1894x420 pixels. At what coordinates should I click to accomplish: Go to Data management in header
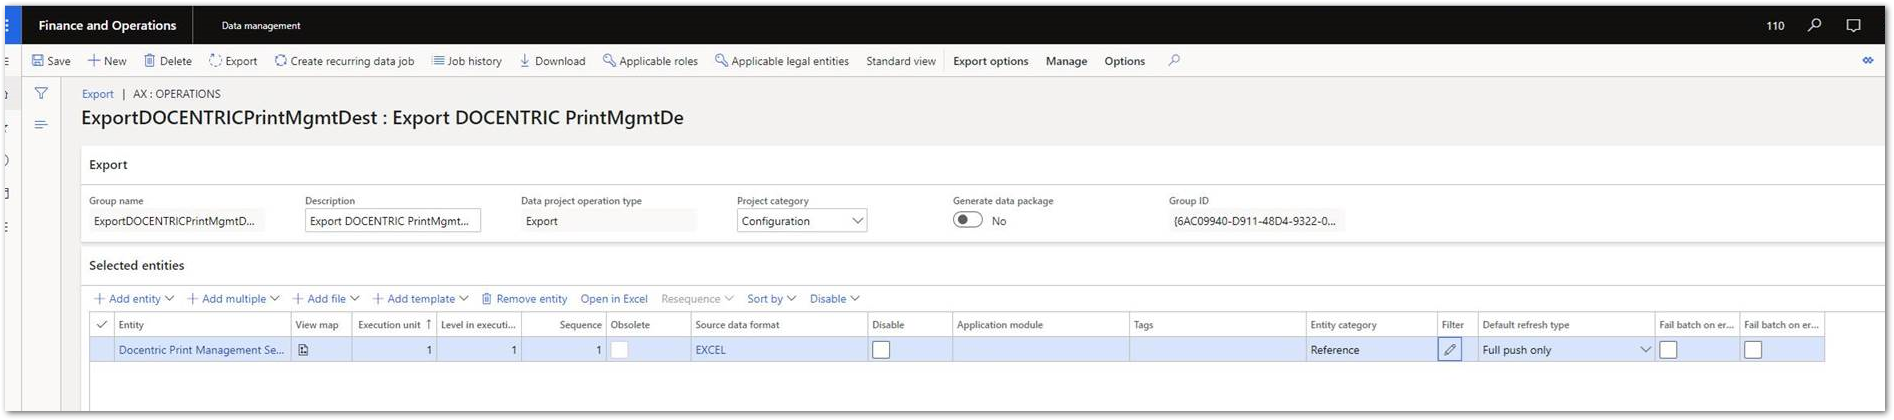(x=261, y=26)
